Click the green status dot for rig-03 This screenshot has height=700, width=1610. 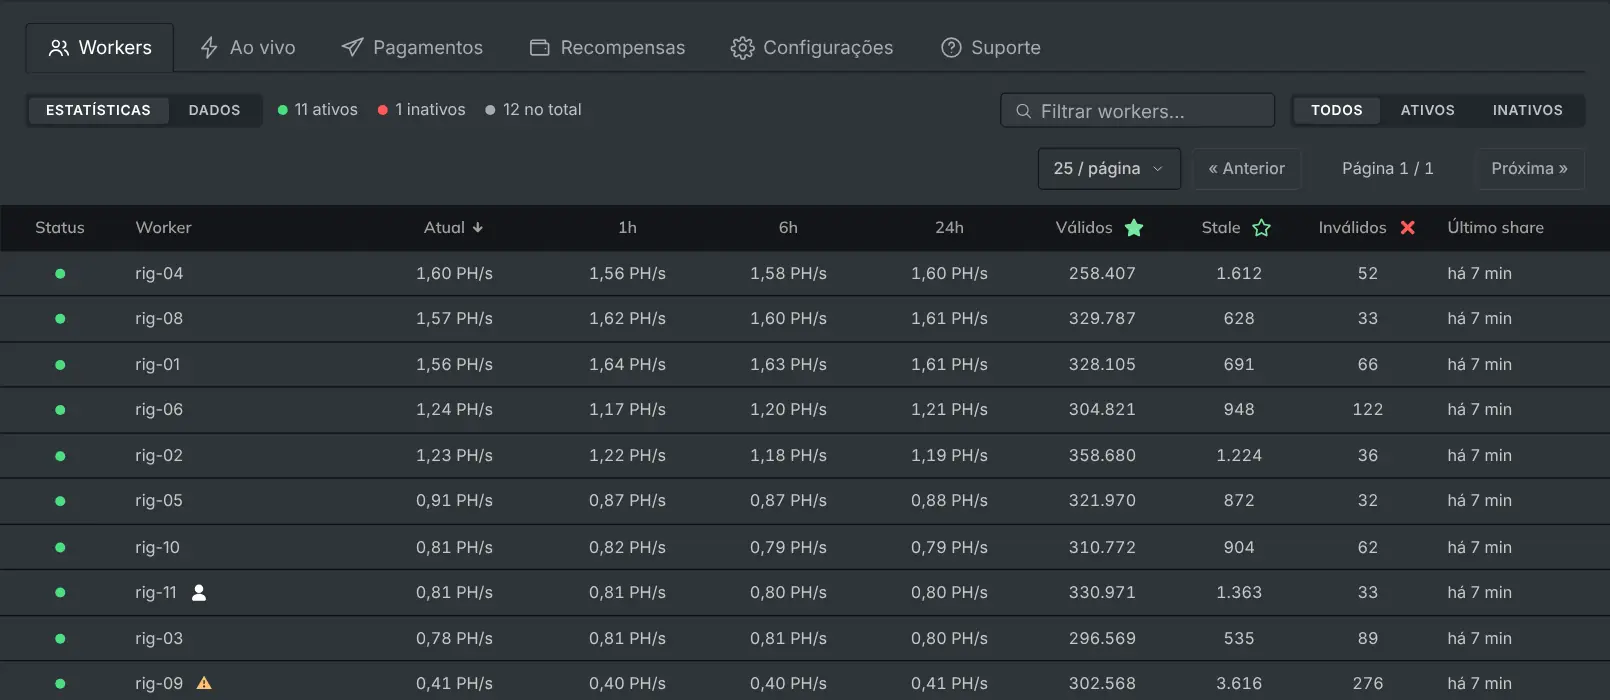coord(60,638)
